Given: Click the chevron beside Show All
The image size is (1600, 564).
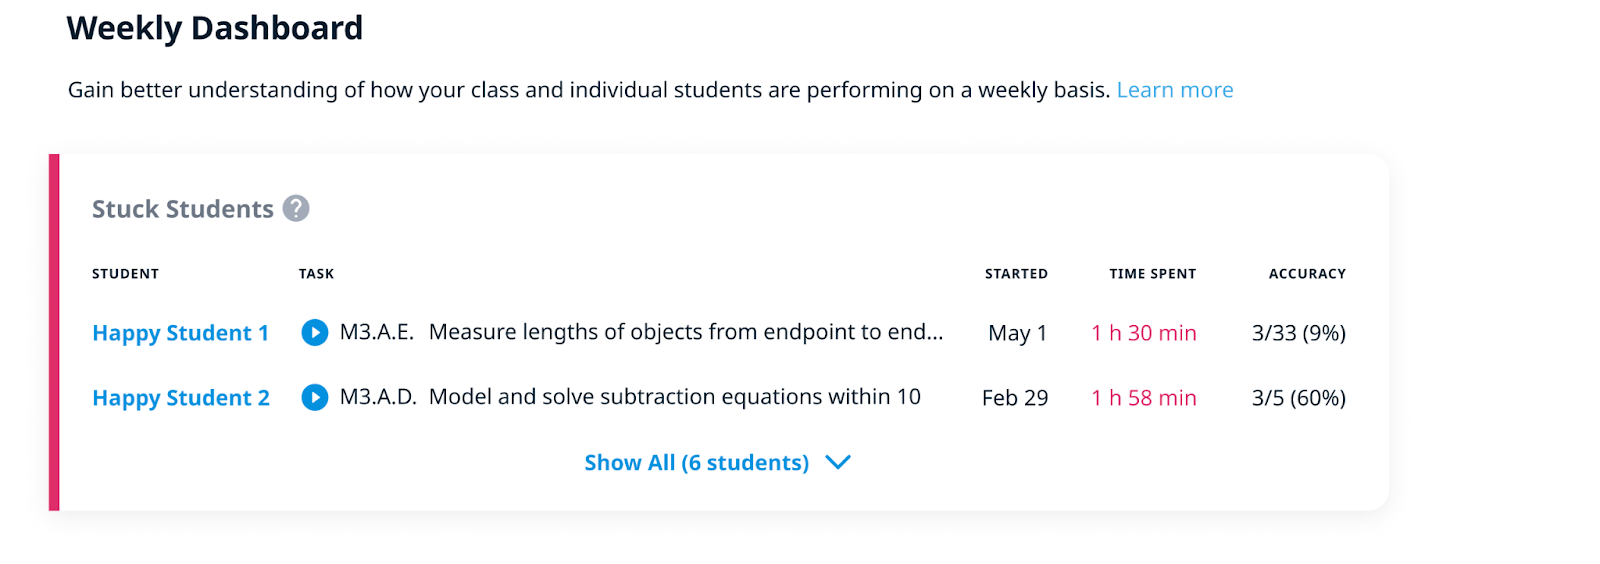Looking at the screenshot, I should [x=838, y=462].
